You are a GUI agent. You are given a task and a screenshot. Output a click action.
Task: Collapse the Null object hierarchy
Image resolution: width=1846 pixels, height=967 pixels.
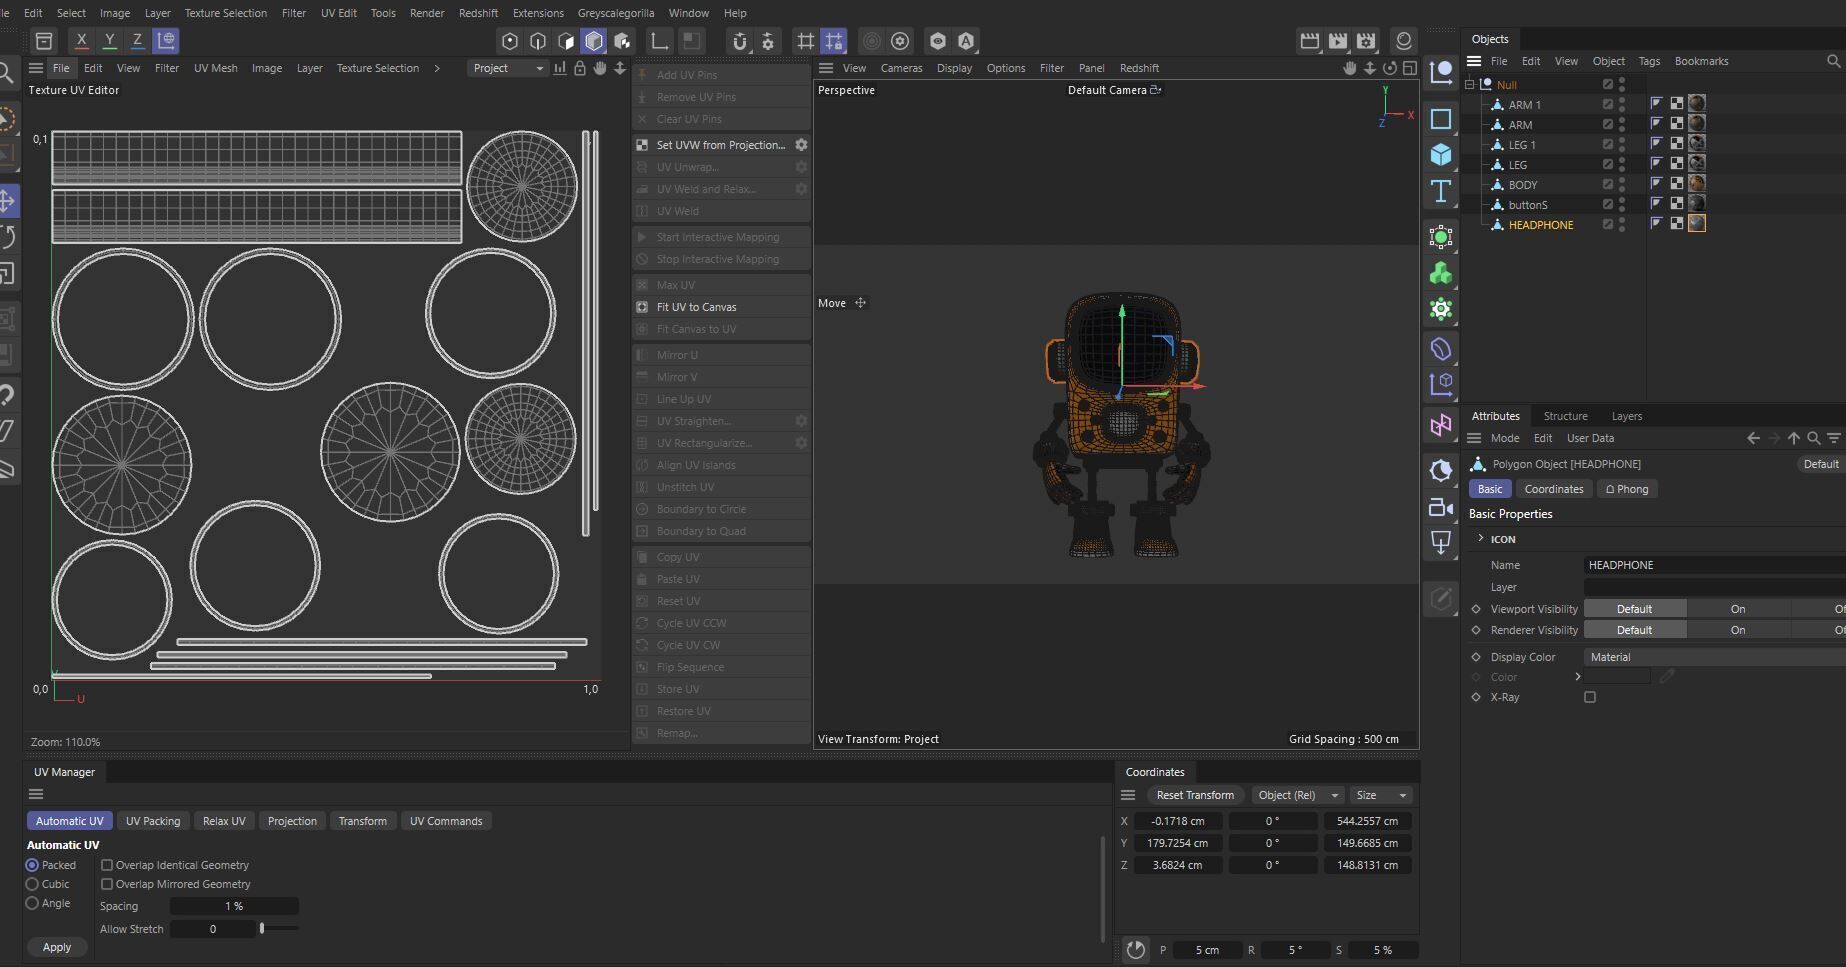[1470, 85]
